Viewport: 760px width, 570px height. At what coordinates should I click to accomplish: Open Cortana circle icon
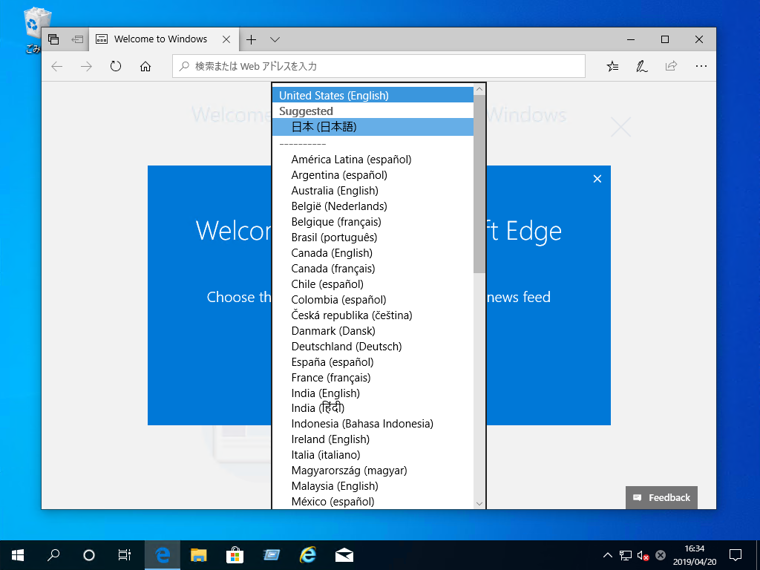[x=89, y=555]
